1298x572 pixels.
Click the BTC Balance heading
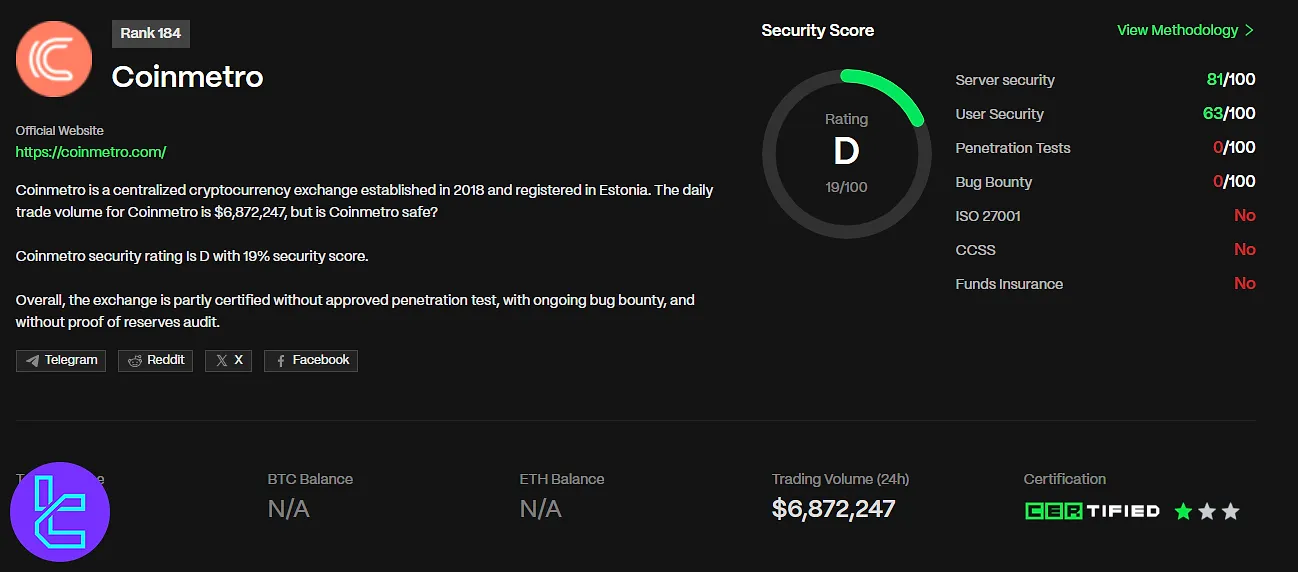pos(310,479)
